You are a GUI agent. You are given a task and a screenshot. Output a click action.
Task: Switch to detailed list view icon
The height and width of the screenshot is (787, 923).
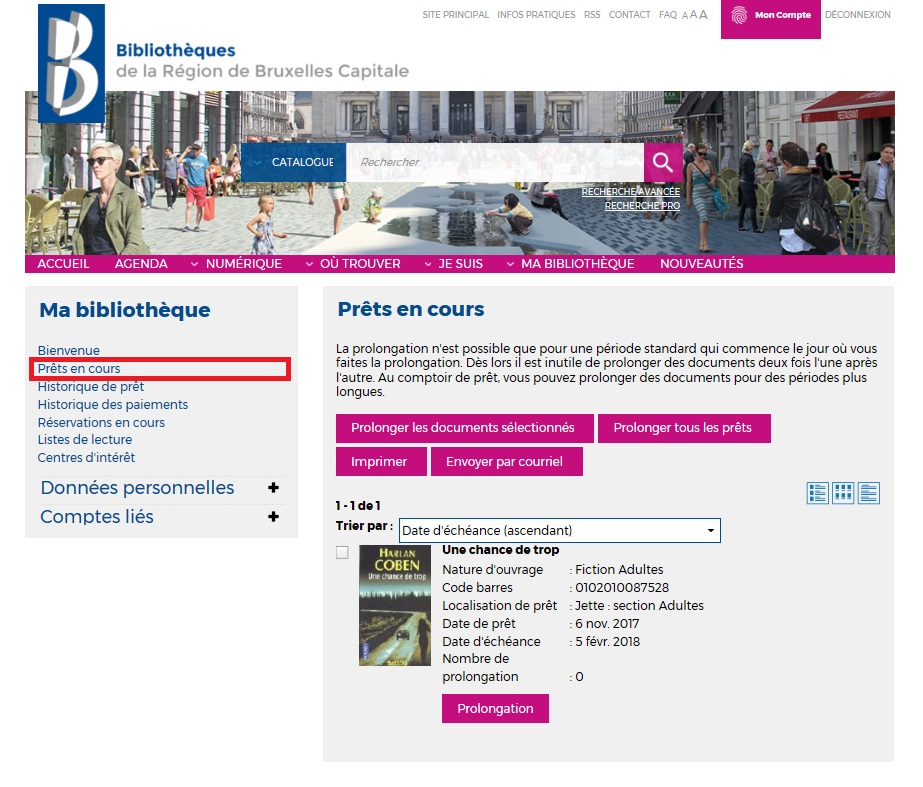[818, 493]
